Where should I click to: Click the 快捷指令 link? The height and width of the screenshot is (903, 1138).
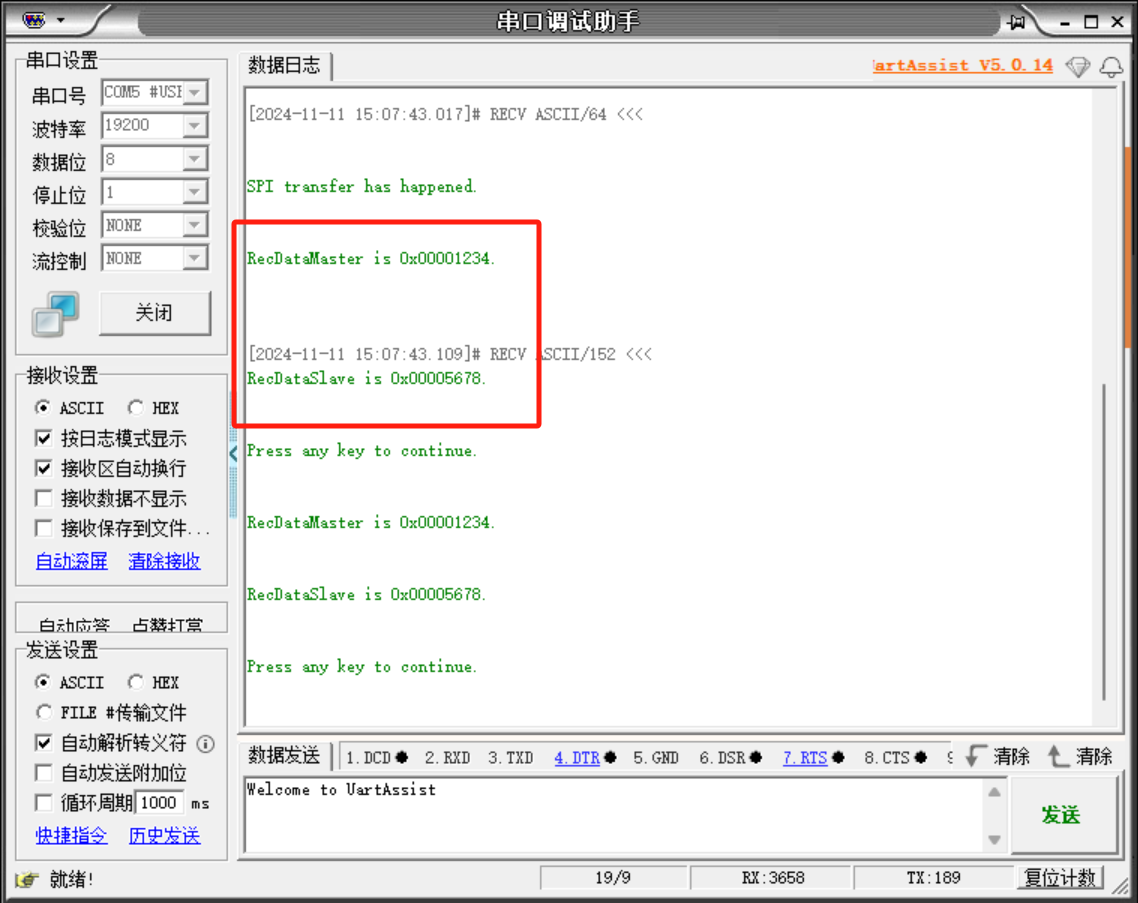(72, 835)
